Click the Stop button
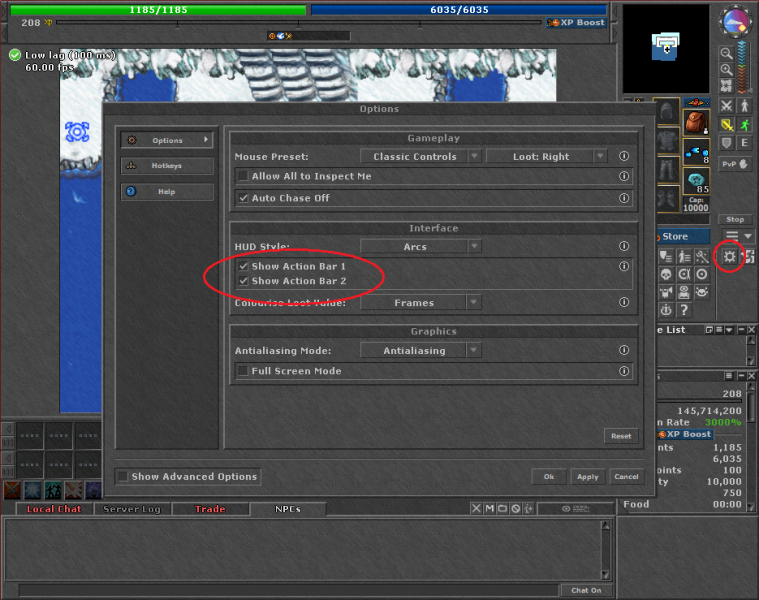 pyautogui.click(x=735, y=219)
